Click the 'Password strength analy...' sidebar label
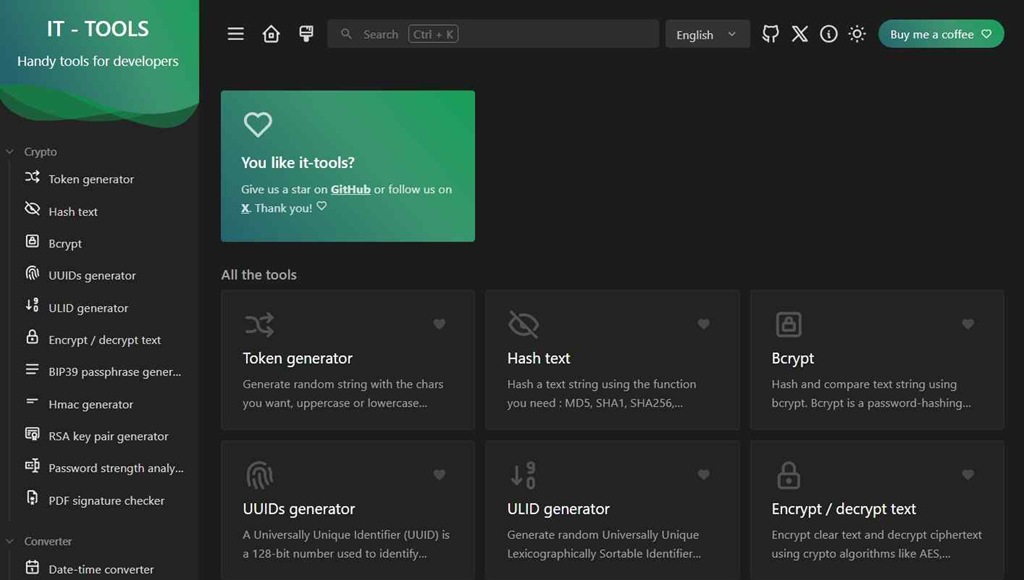Image resolution: width=1024 pixels, height=580 pixels. (x=116, y=468)
